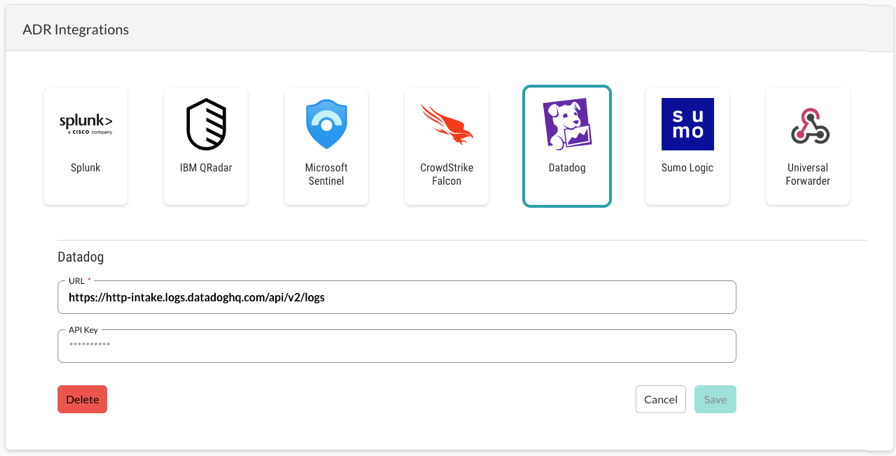The image size is (896, 456).
Task: Click the Datadog section heading
Action: 81,257
